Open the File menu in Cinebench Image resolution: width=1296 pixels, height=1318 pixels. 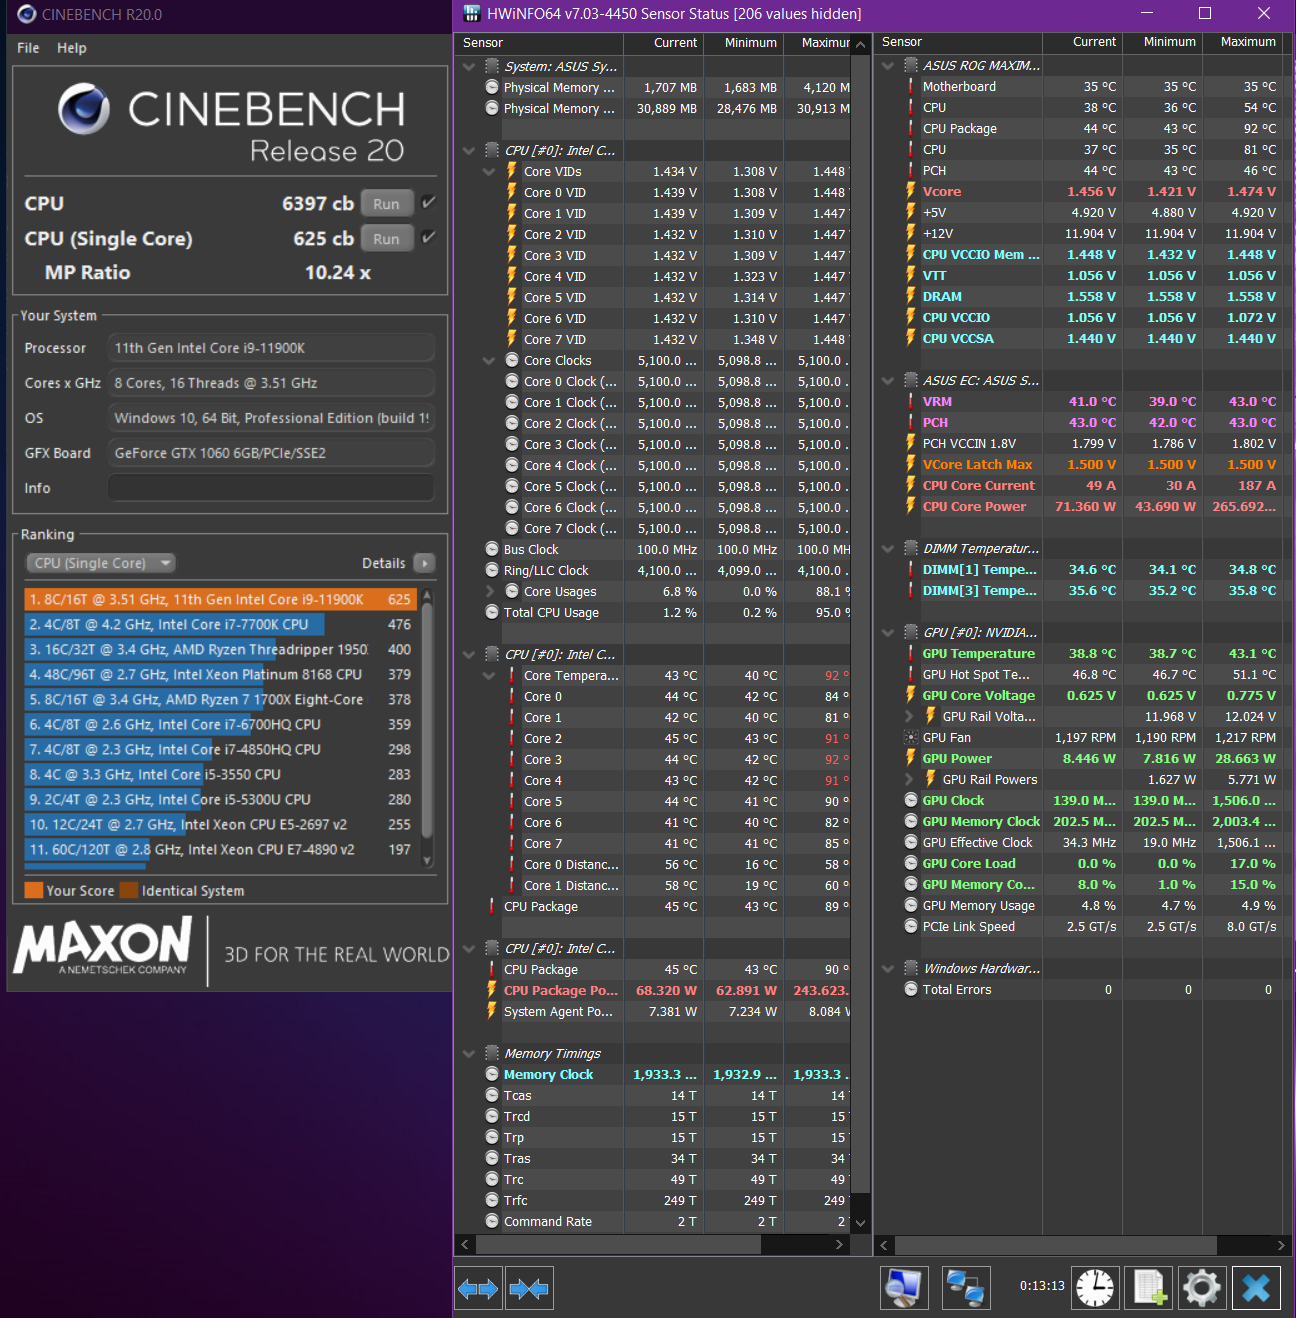(x=28, y=48)
